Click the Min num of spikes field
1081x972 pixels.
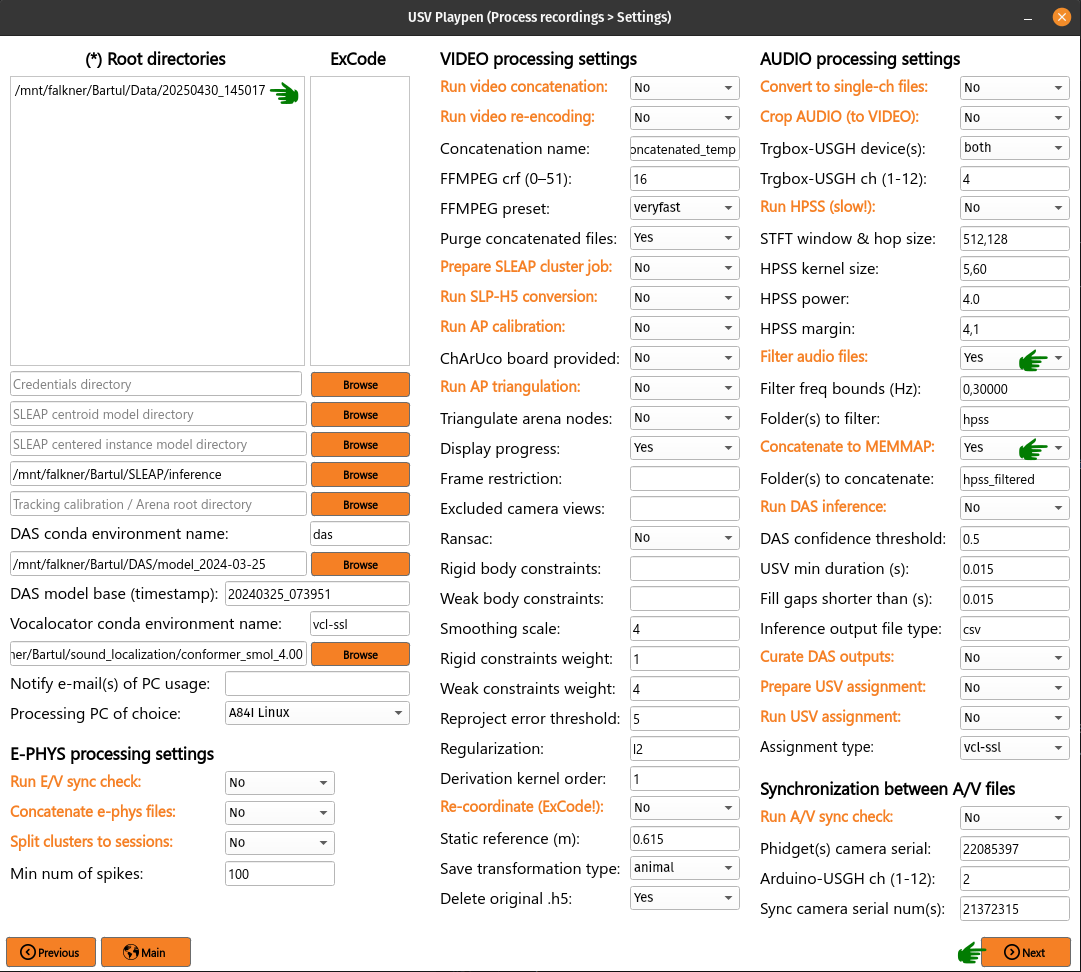(x=279, y=874)
